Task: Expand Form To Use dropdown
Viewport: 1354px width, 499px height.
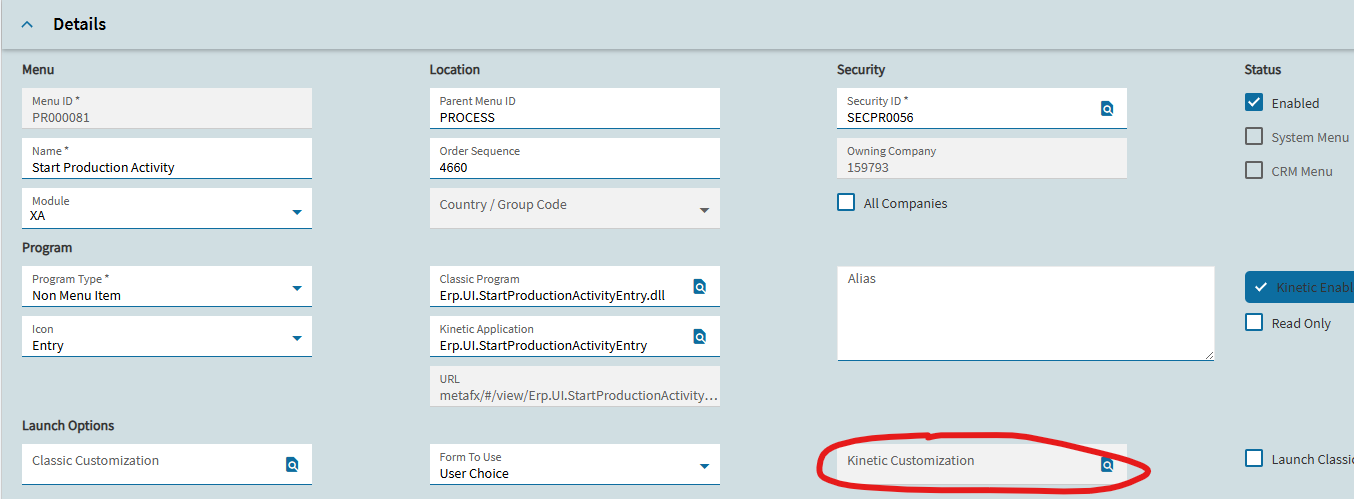Action: click(704, 467)
